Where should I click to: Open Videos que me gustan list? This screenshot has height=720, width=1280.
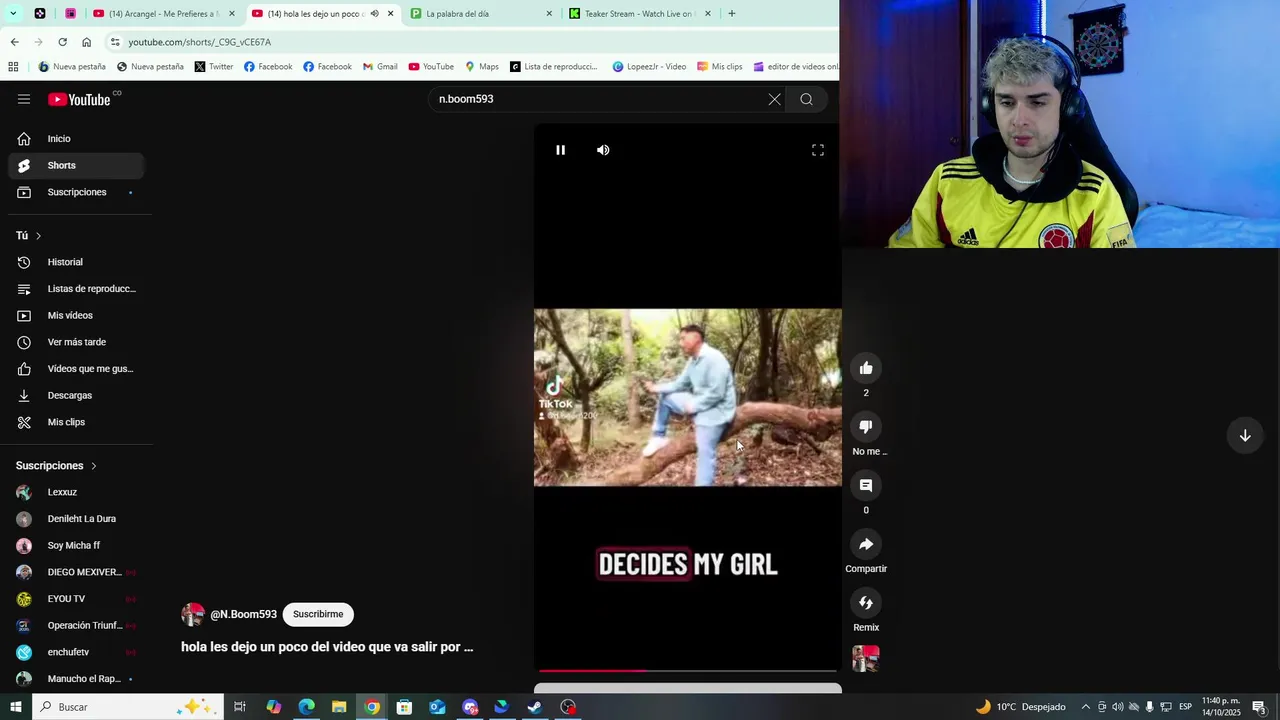[x=76, y=369]
